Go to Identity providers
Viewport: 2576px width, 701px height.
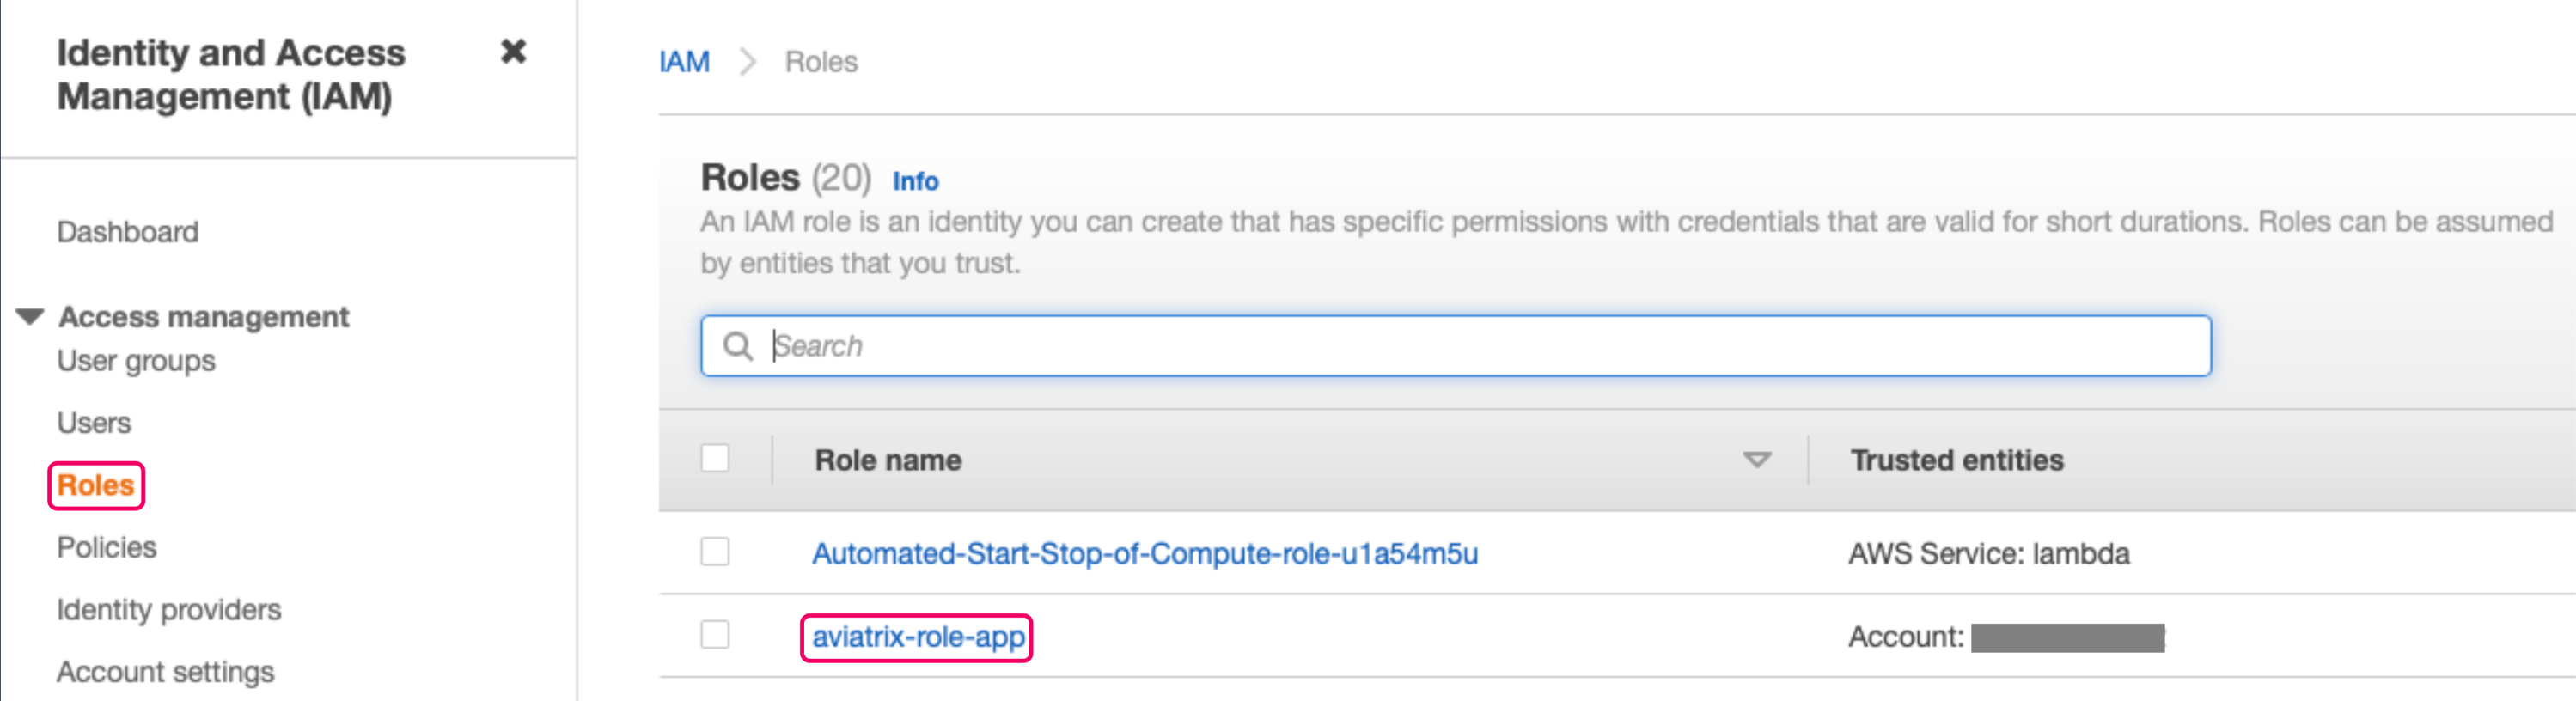[x=169, y=609]
